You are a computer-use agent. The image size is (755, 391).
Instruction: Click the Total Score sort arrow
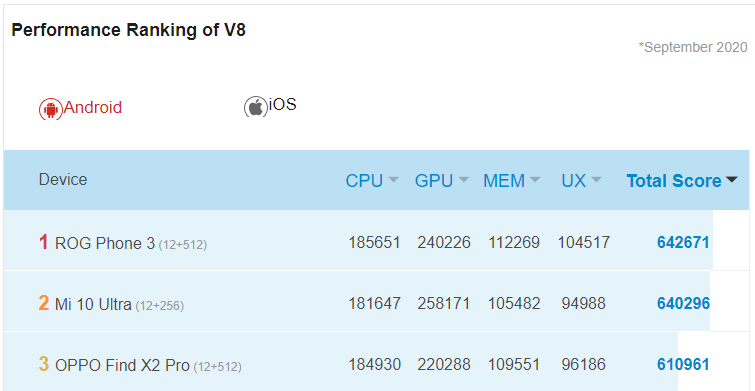click(x=731, y=180)
